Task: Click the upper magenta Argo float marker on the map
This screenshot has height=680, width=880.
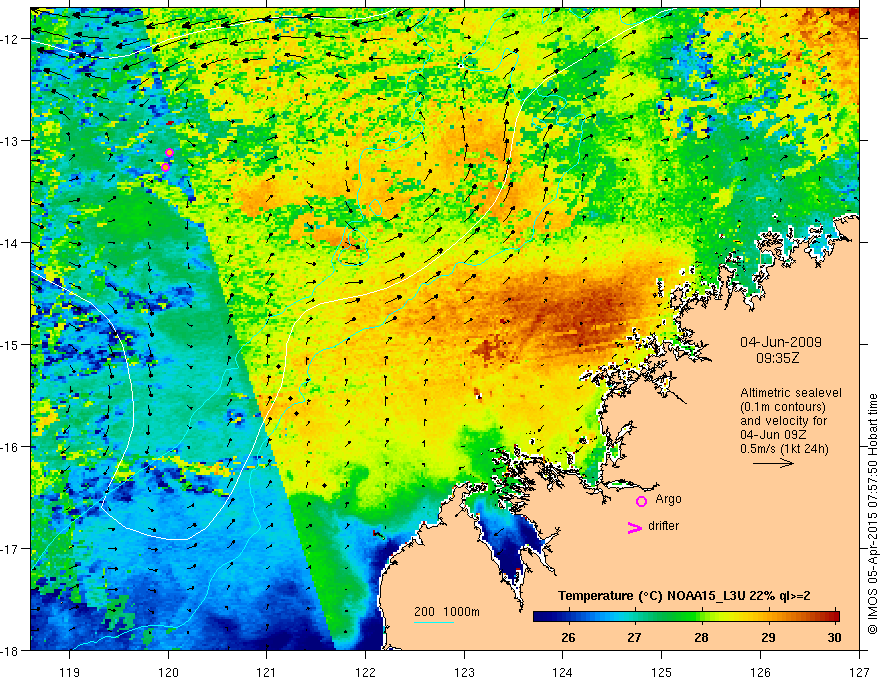Action: pos(169,153)
